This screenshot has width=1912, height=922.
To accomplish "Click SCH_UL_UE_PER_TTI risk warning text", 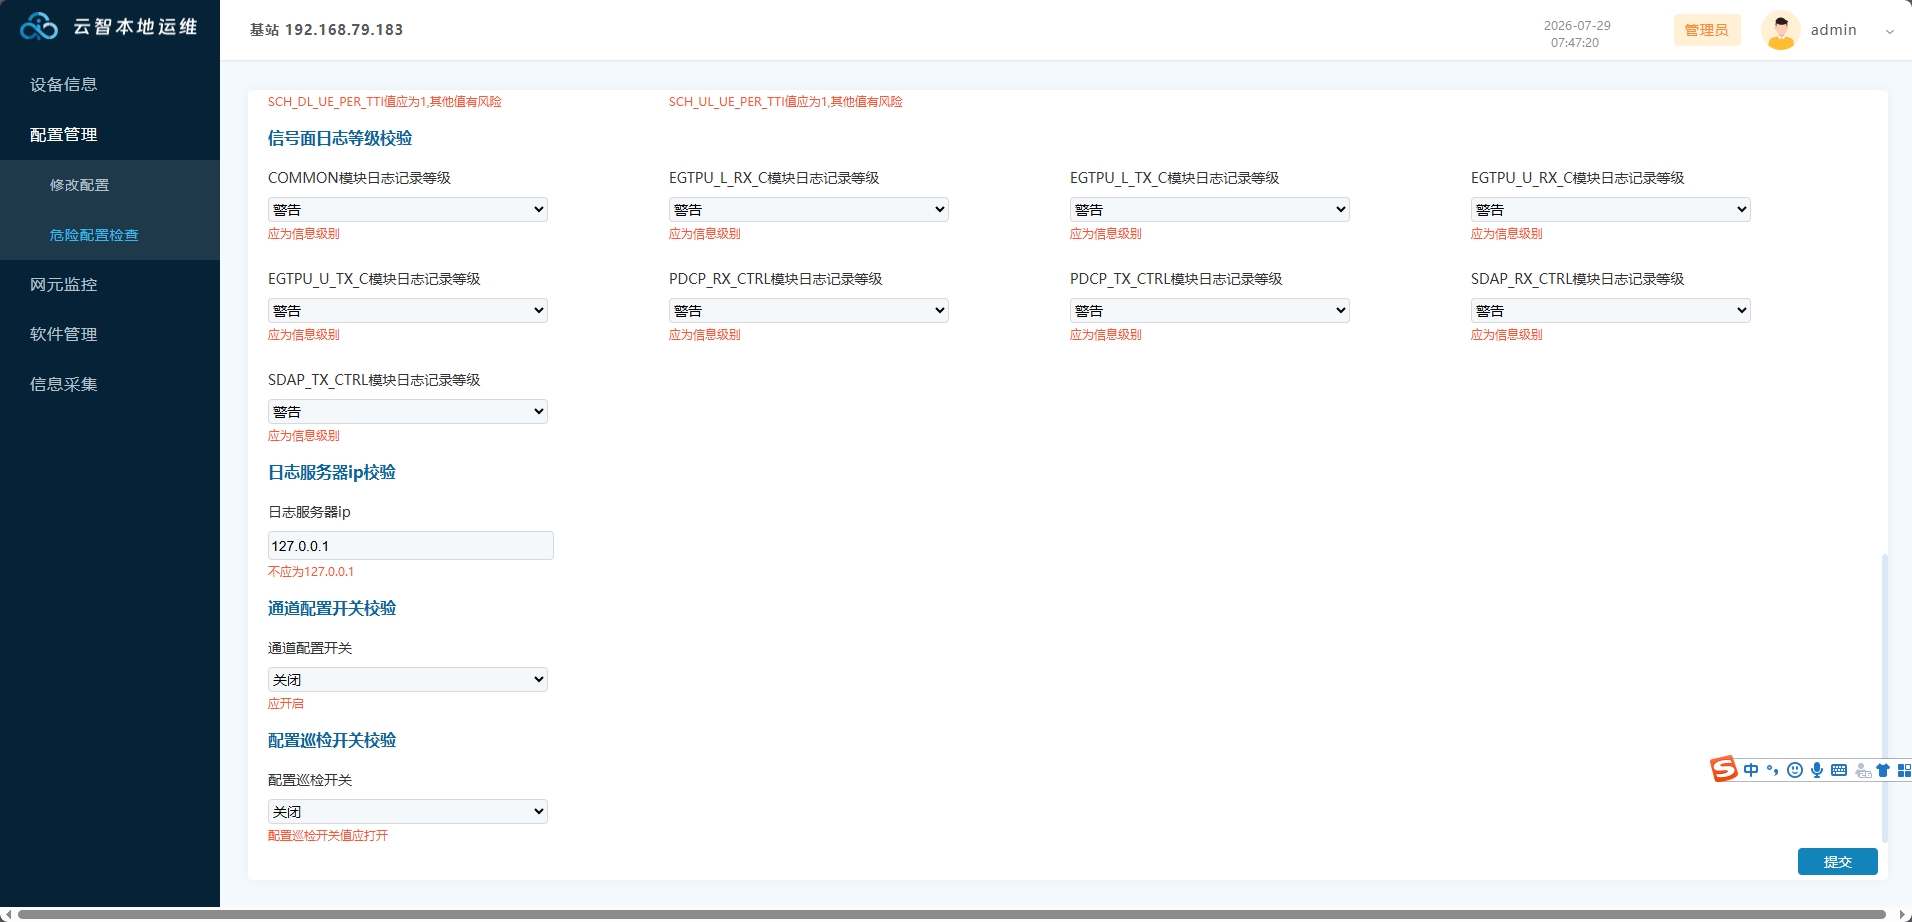I will (x=786, y=102).
